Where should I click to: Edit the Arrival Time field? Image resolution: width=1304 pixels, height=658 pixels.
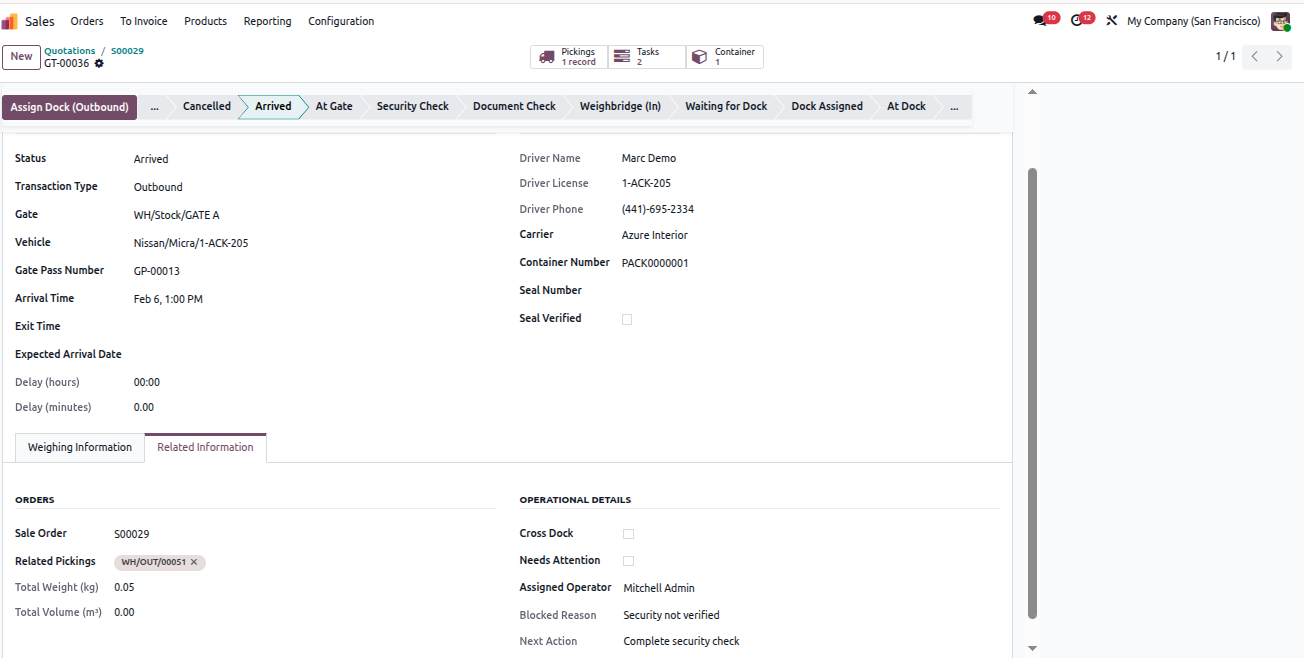tap(315, 299)
